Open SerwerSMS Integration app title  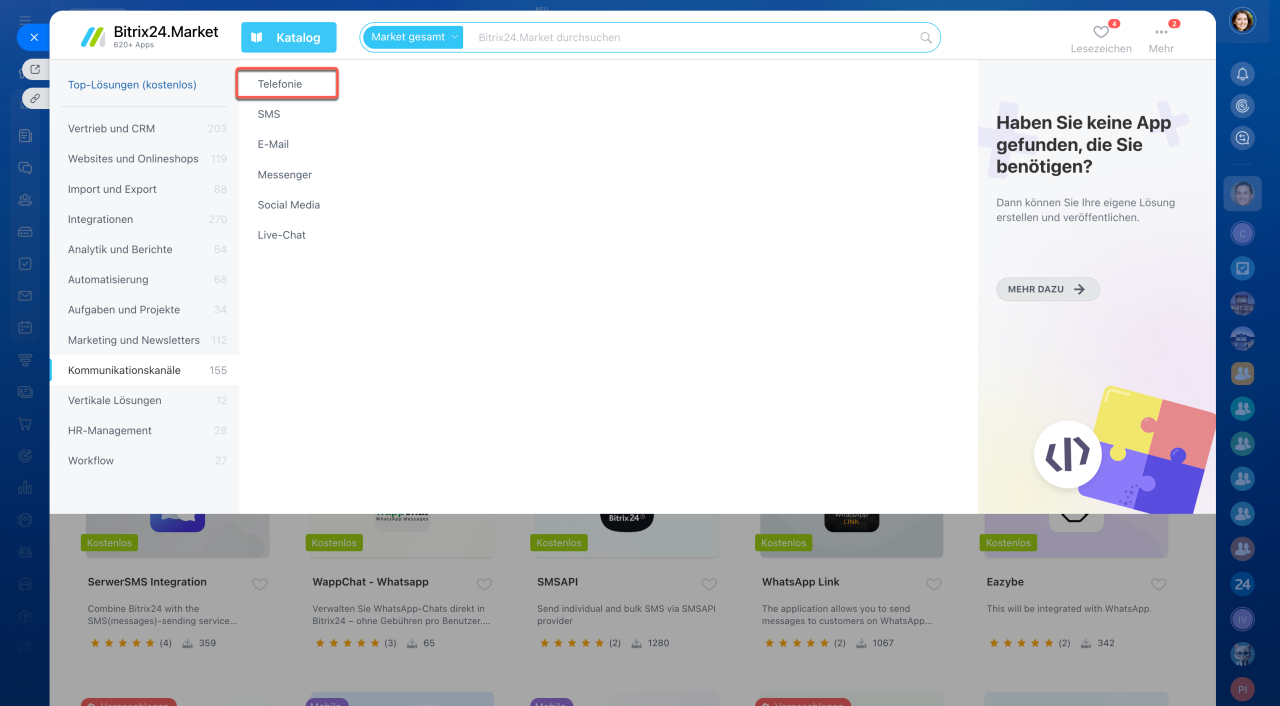coord(147,582)
